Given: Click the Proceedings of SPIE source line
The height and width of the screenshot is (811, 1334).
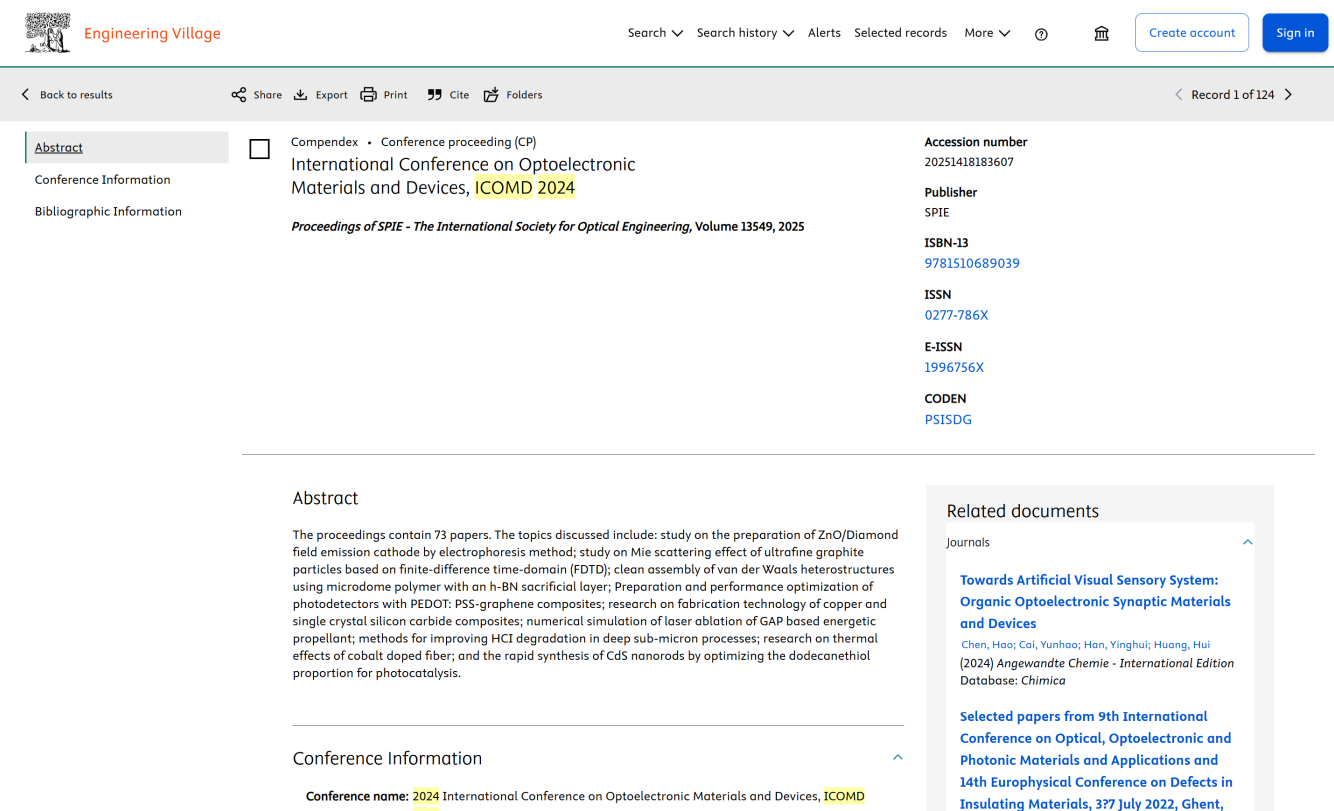Looking at the screenshot, I should pos(548,227).
